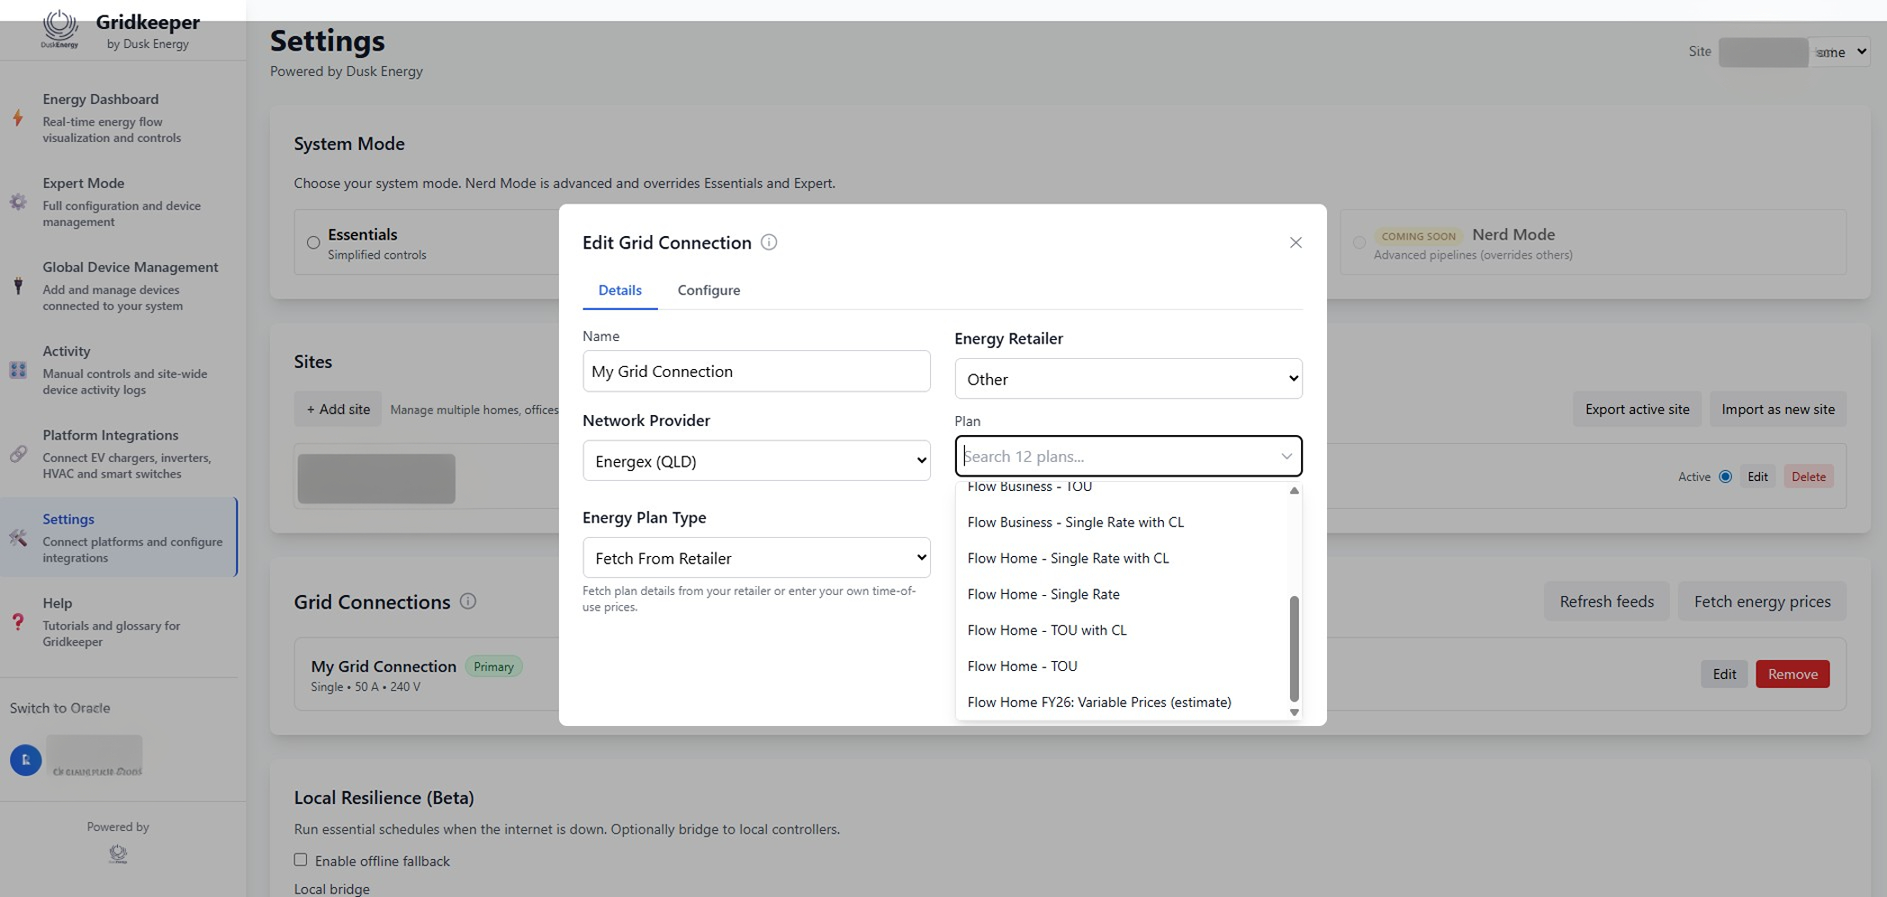The height and width of the screenshot is (897, 1887).
Task: Open the Site selector dropdown
Action: pos(1794,52)
